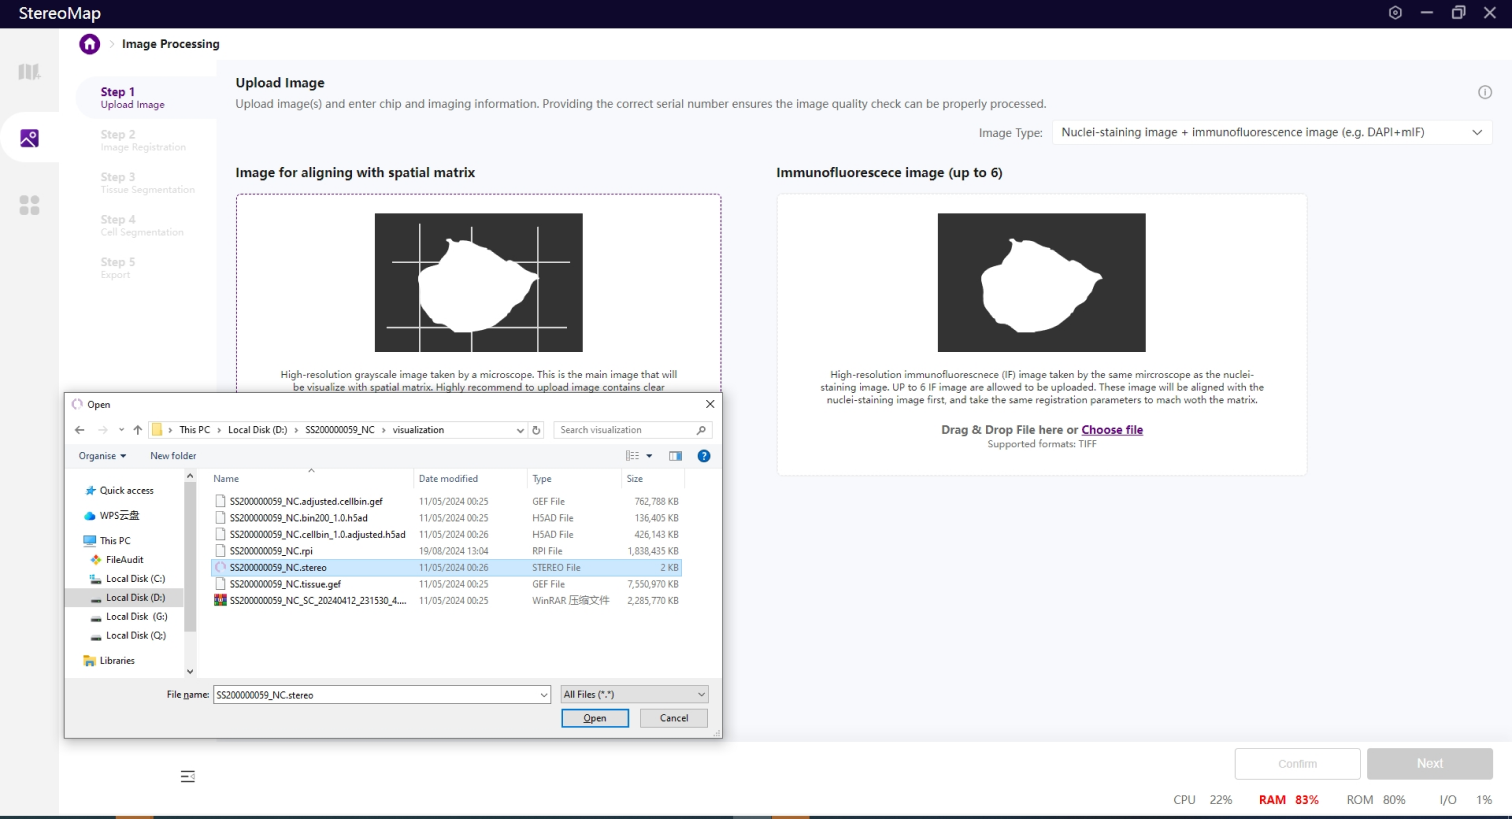Click the Choose file link
1512x819 pixels.
tap(1111, 430)
